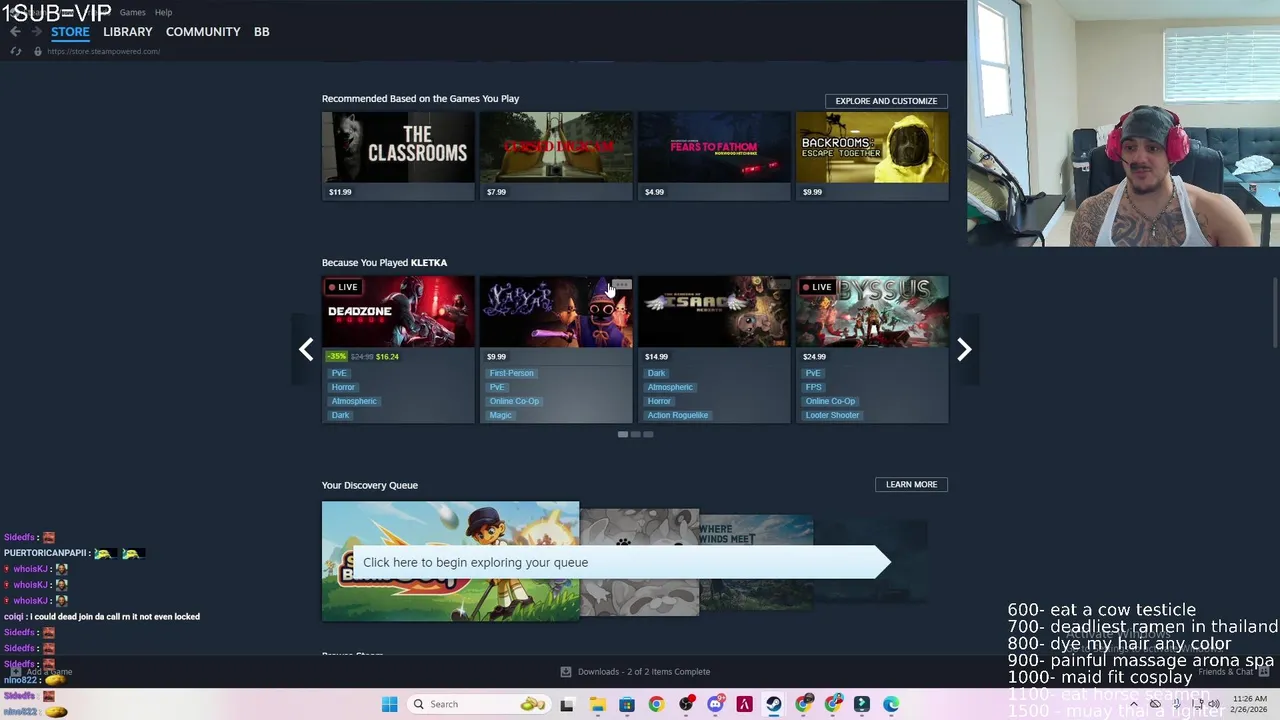The width and height of the screenshot is (1280, 720).
Task: Open the Help menu
Action: click(x=163, y=12)
